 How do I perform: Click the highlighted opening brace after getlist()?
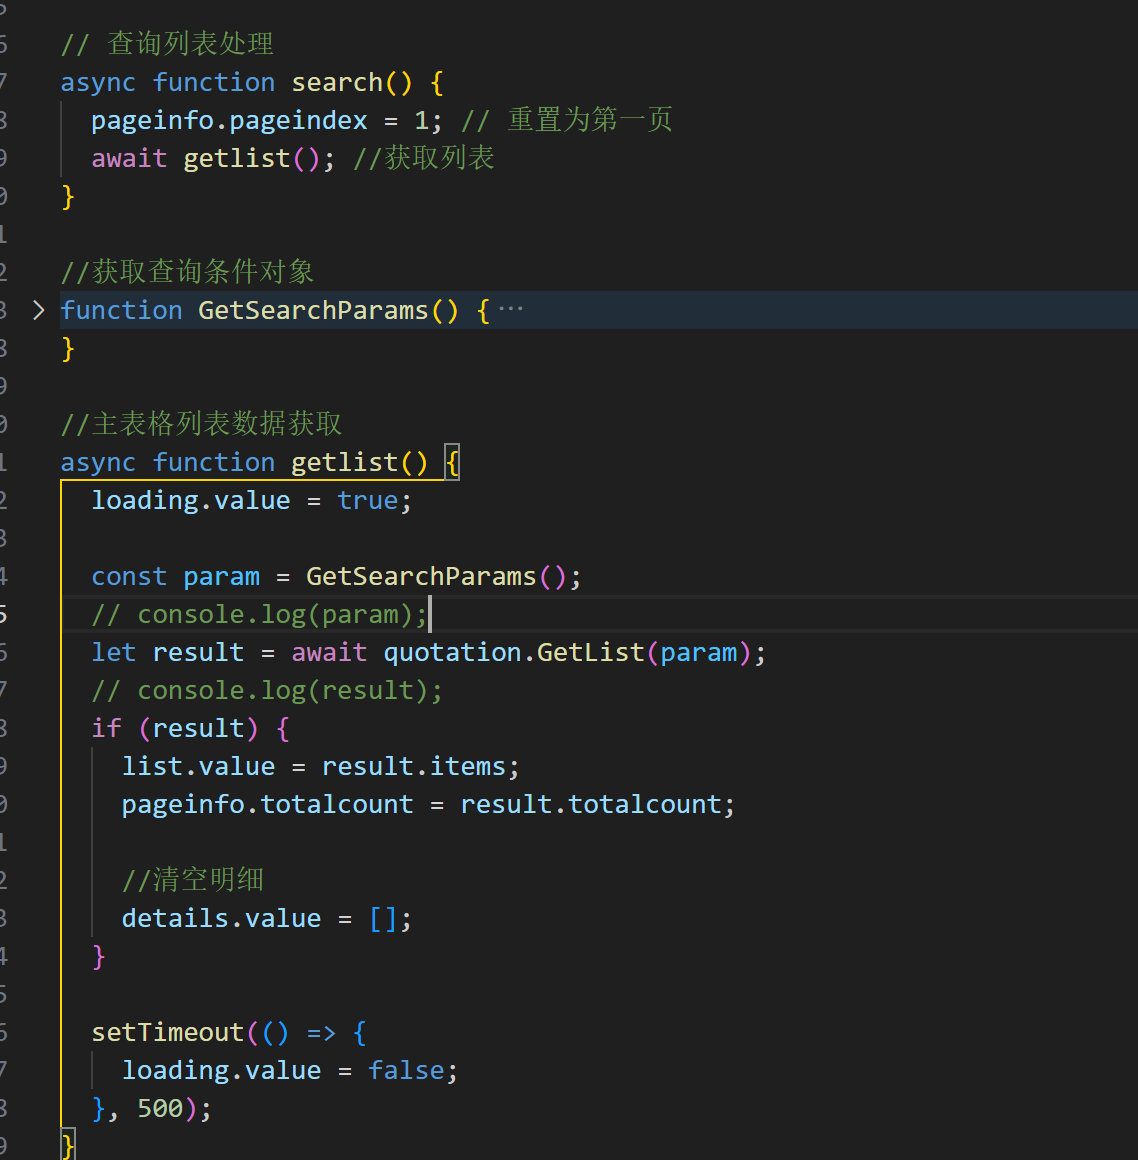coord(452,462)
